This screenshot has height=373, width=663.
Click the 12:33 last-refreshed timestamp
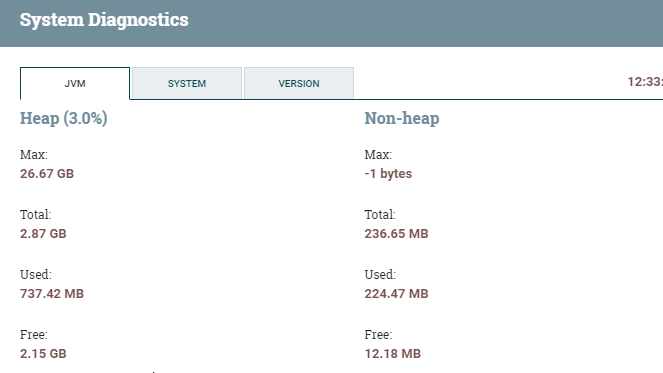point(645,82)
